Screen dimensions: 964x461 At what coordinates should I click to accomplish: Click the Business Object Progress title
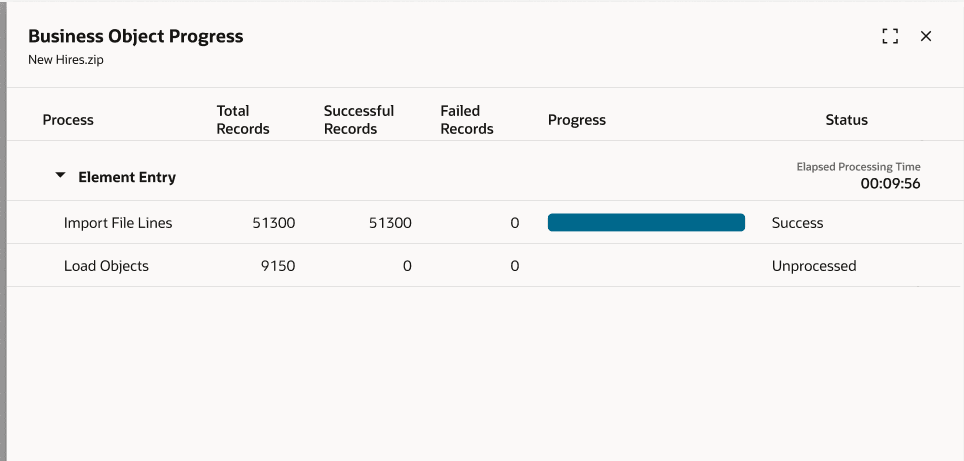click(x=136, y=36)
